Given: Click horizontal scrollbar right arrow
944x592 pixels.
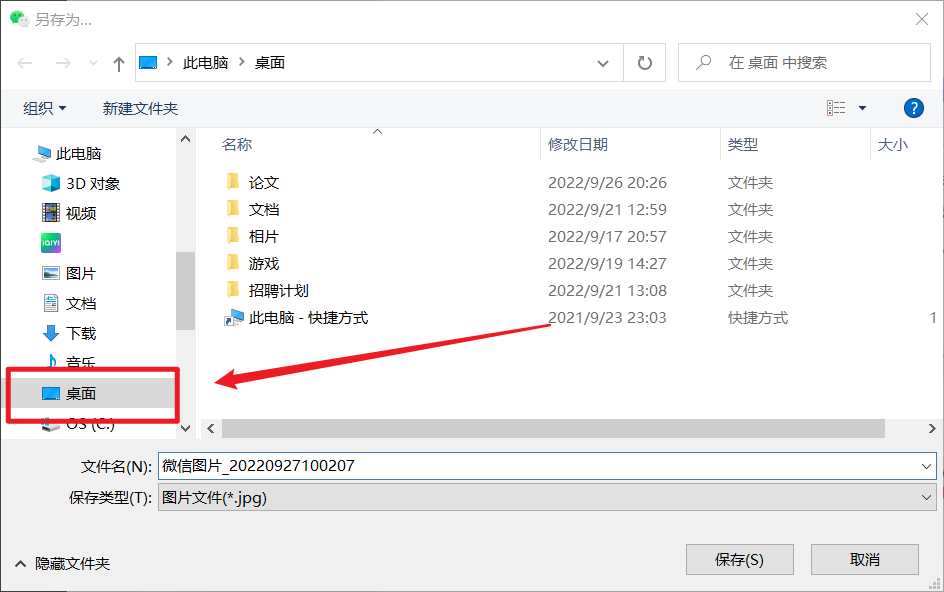Looking at the screenshot, I should (932, 428).
